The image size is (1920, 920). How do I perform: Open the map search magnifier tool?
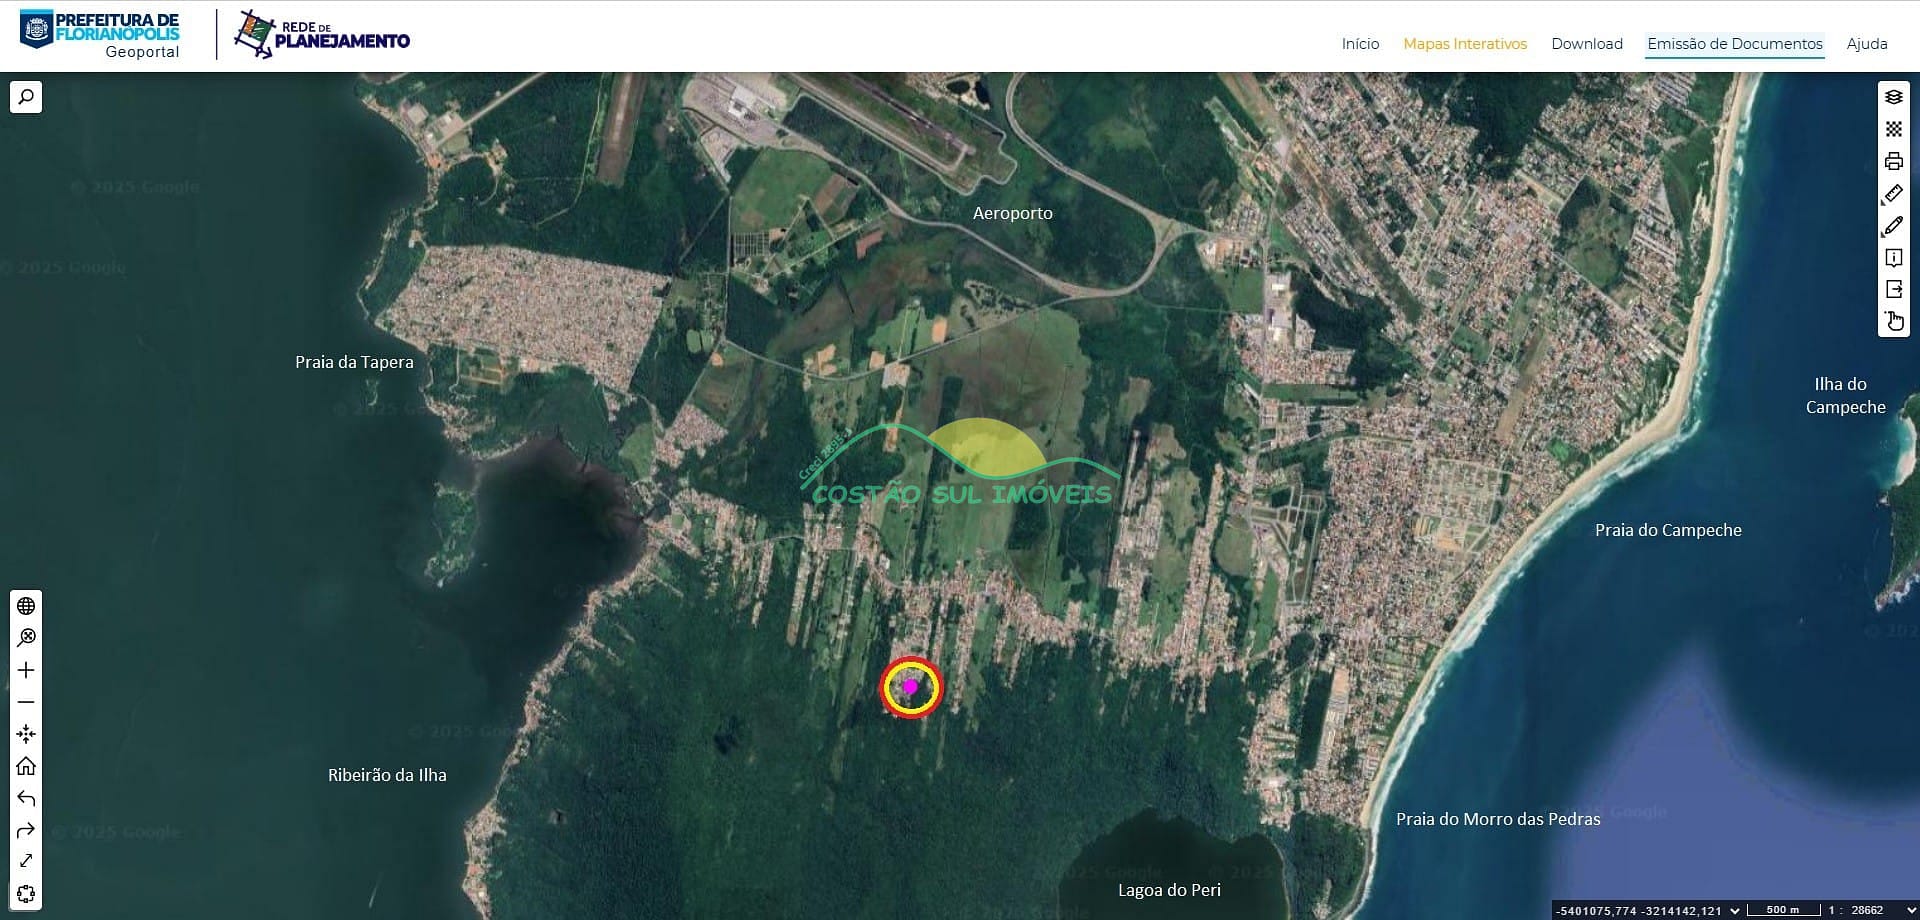coord(26,97)
